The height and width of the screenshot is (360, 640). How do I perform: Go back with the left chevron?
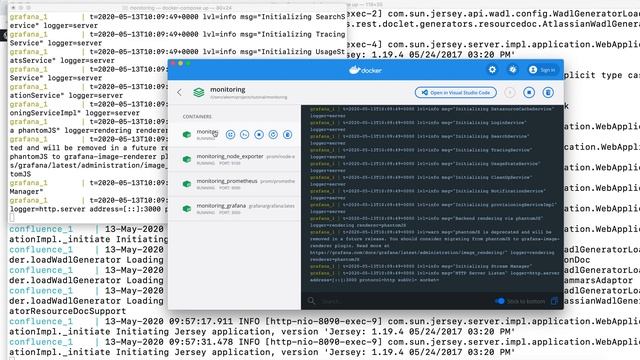click(x=180, y=92)
